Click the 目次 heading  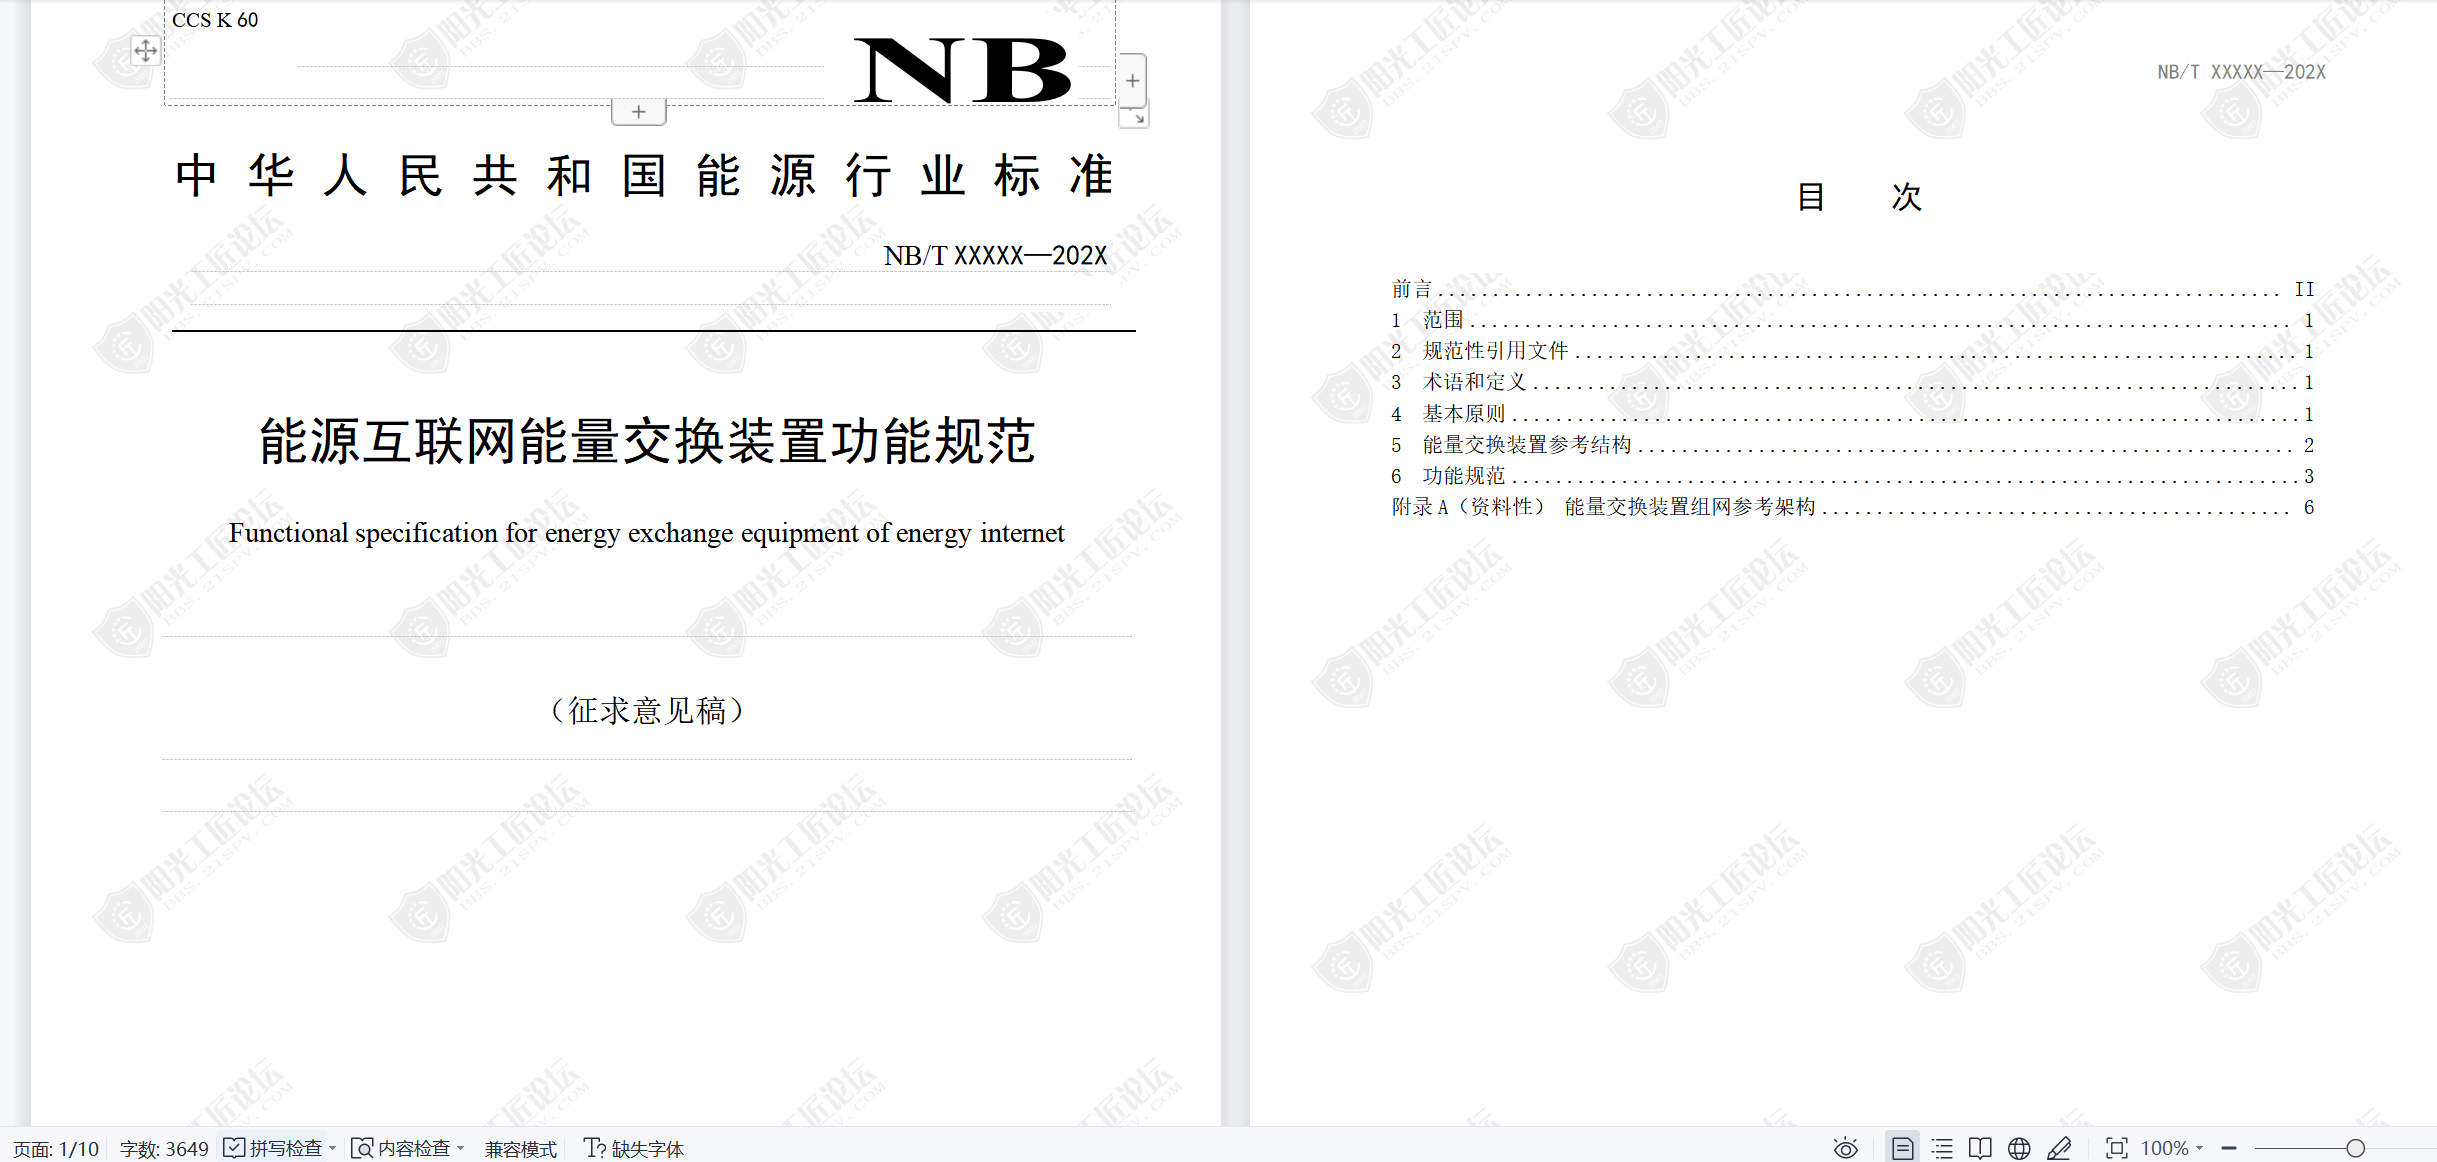tap(1859, 197)
